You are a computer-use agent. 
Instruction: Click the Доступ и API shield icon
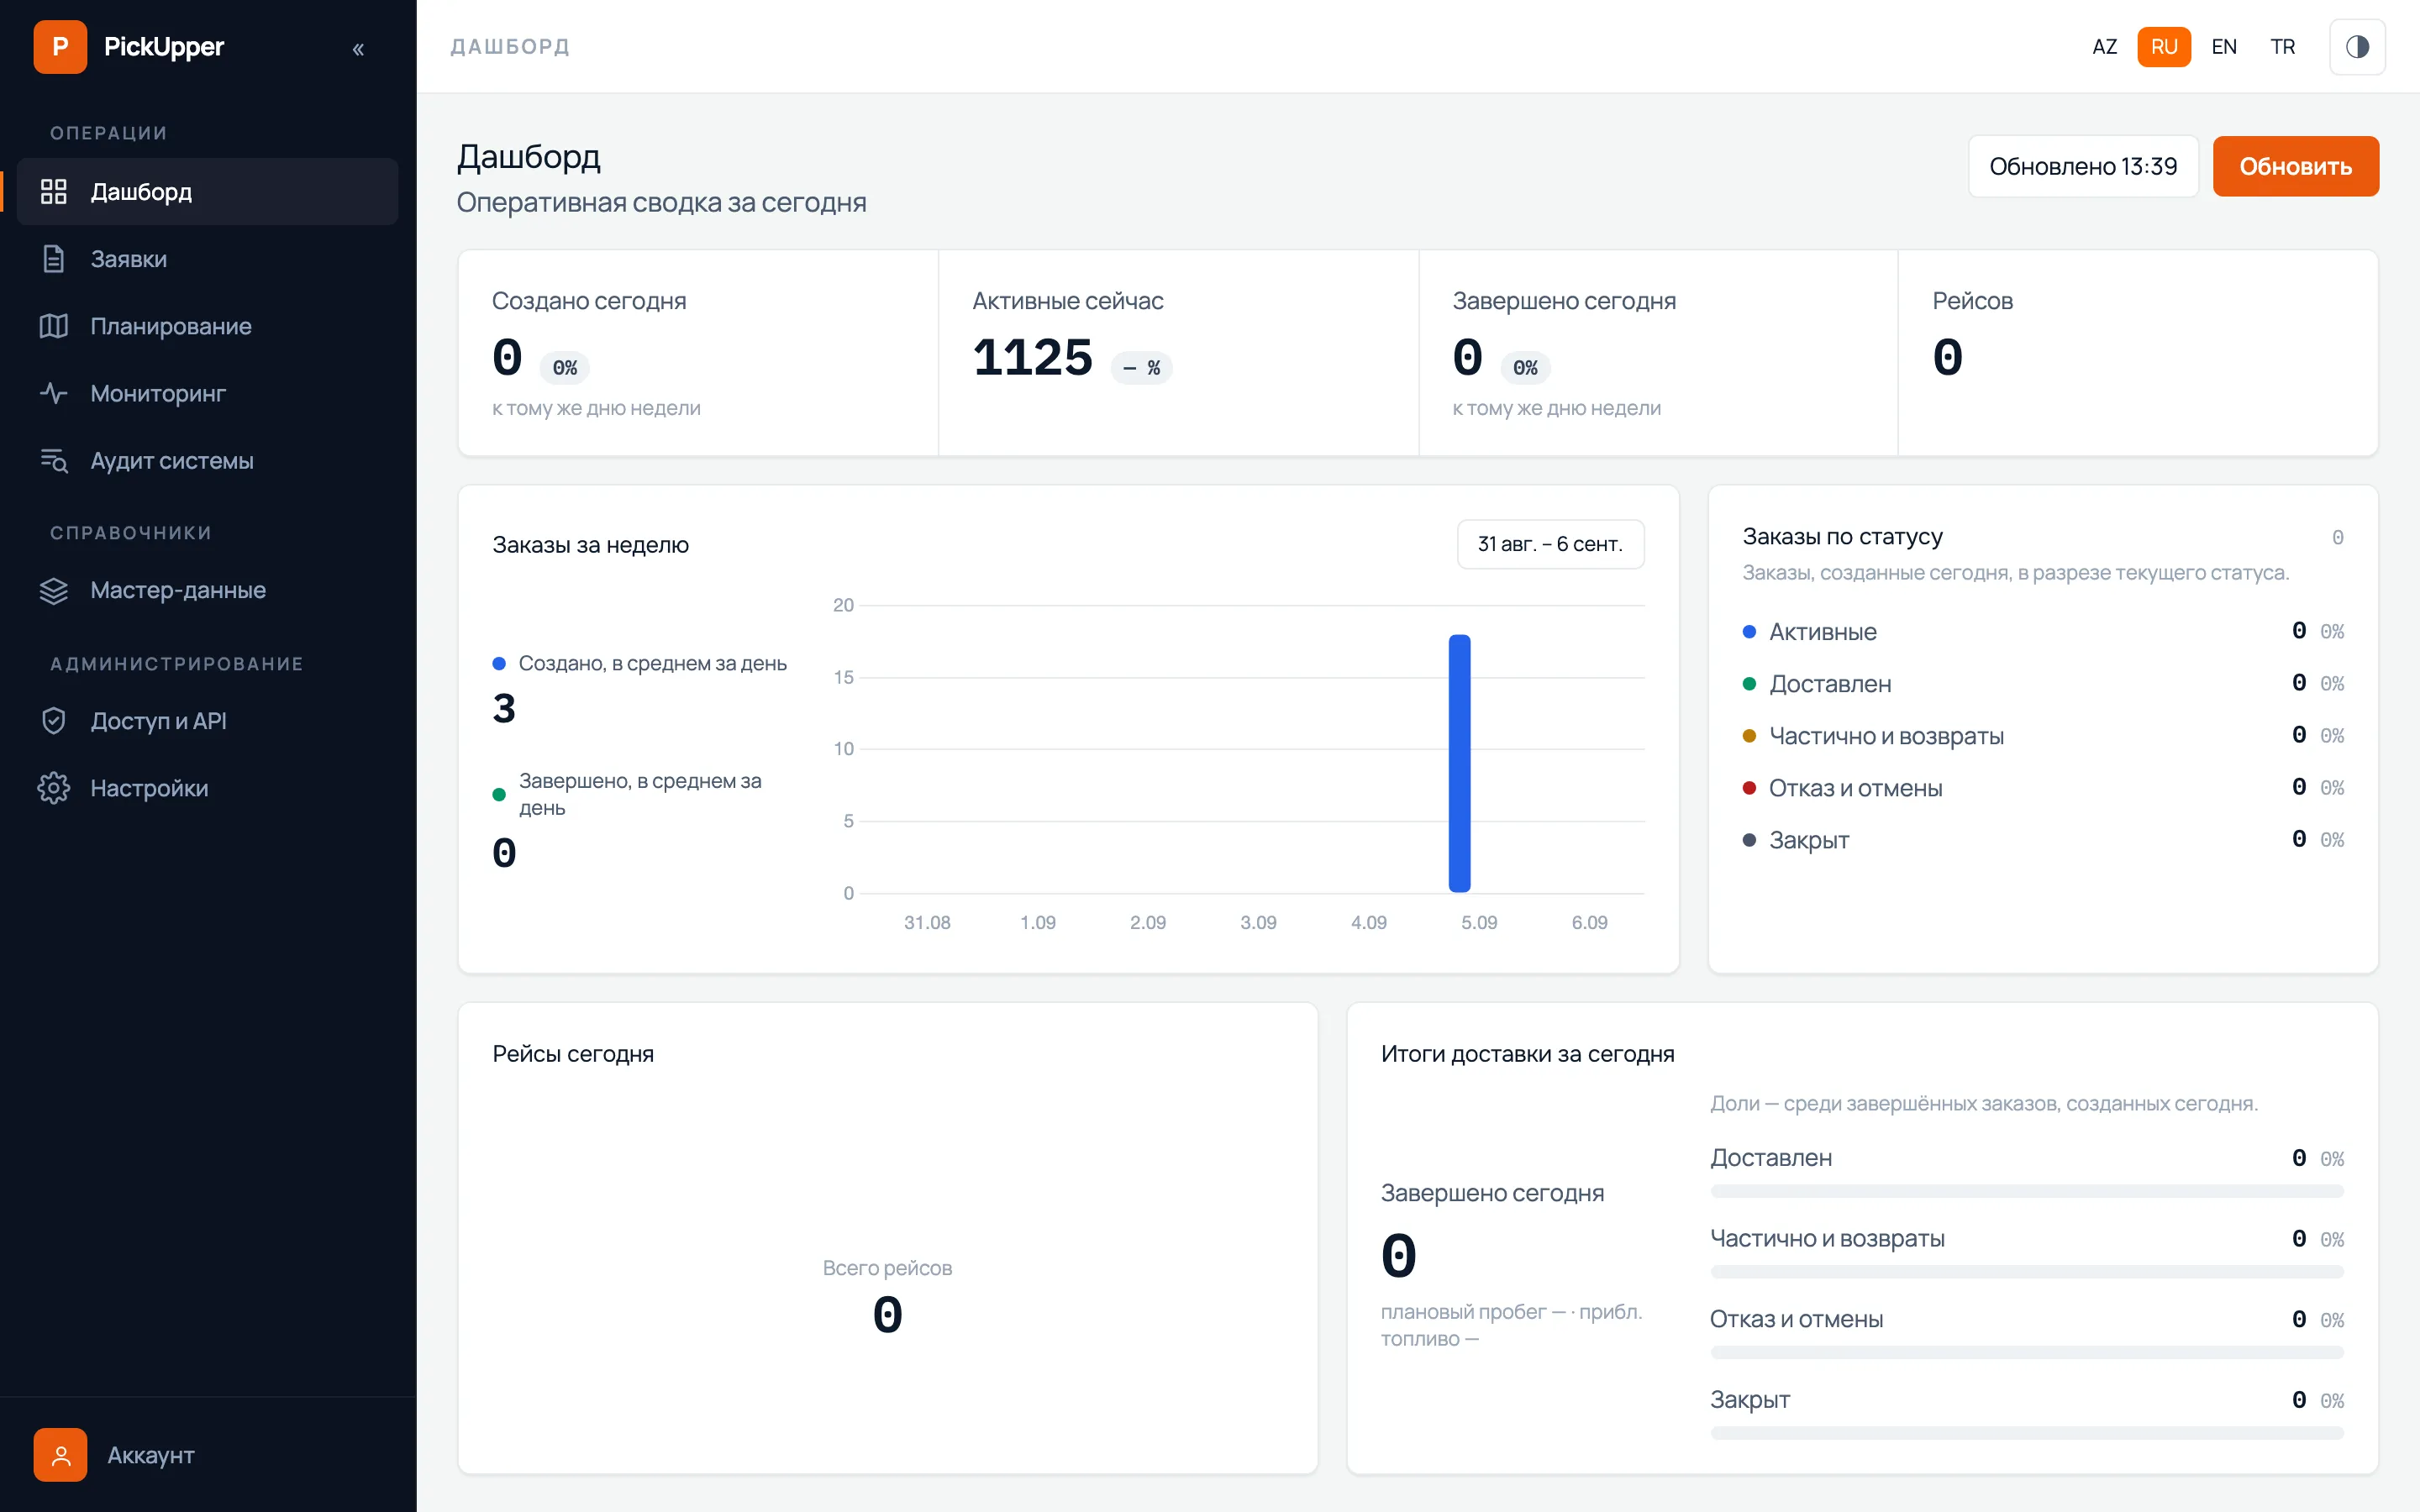pos(53,721)
